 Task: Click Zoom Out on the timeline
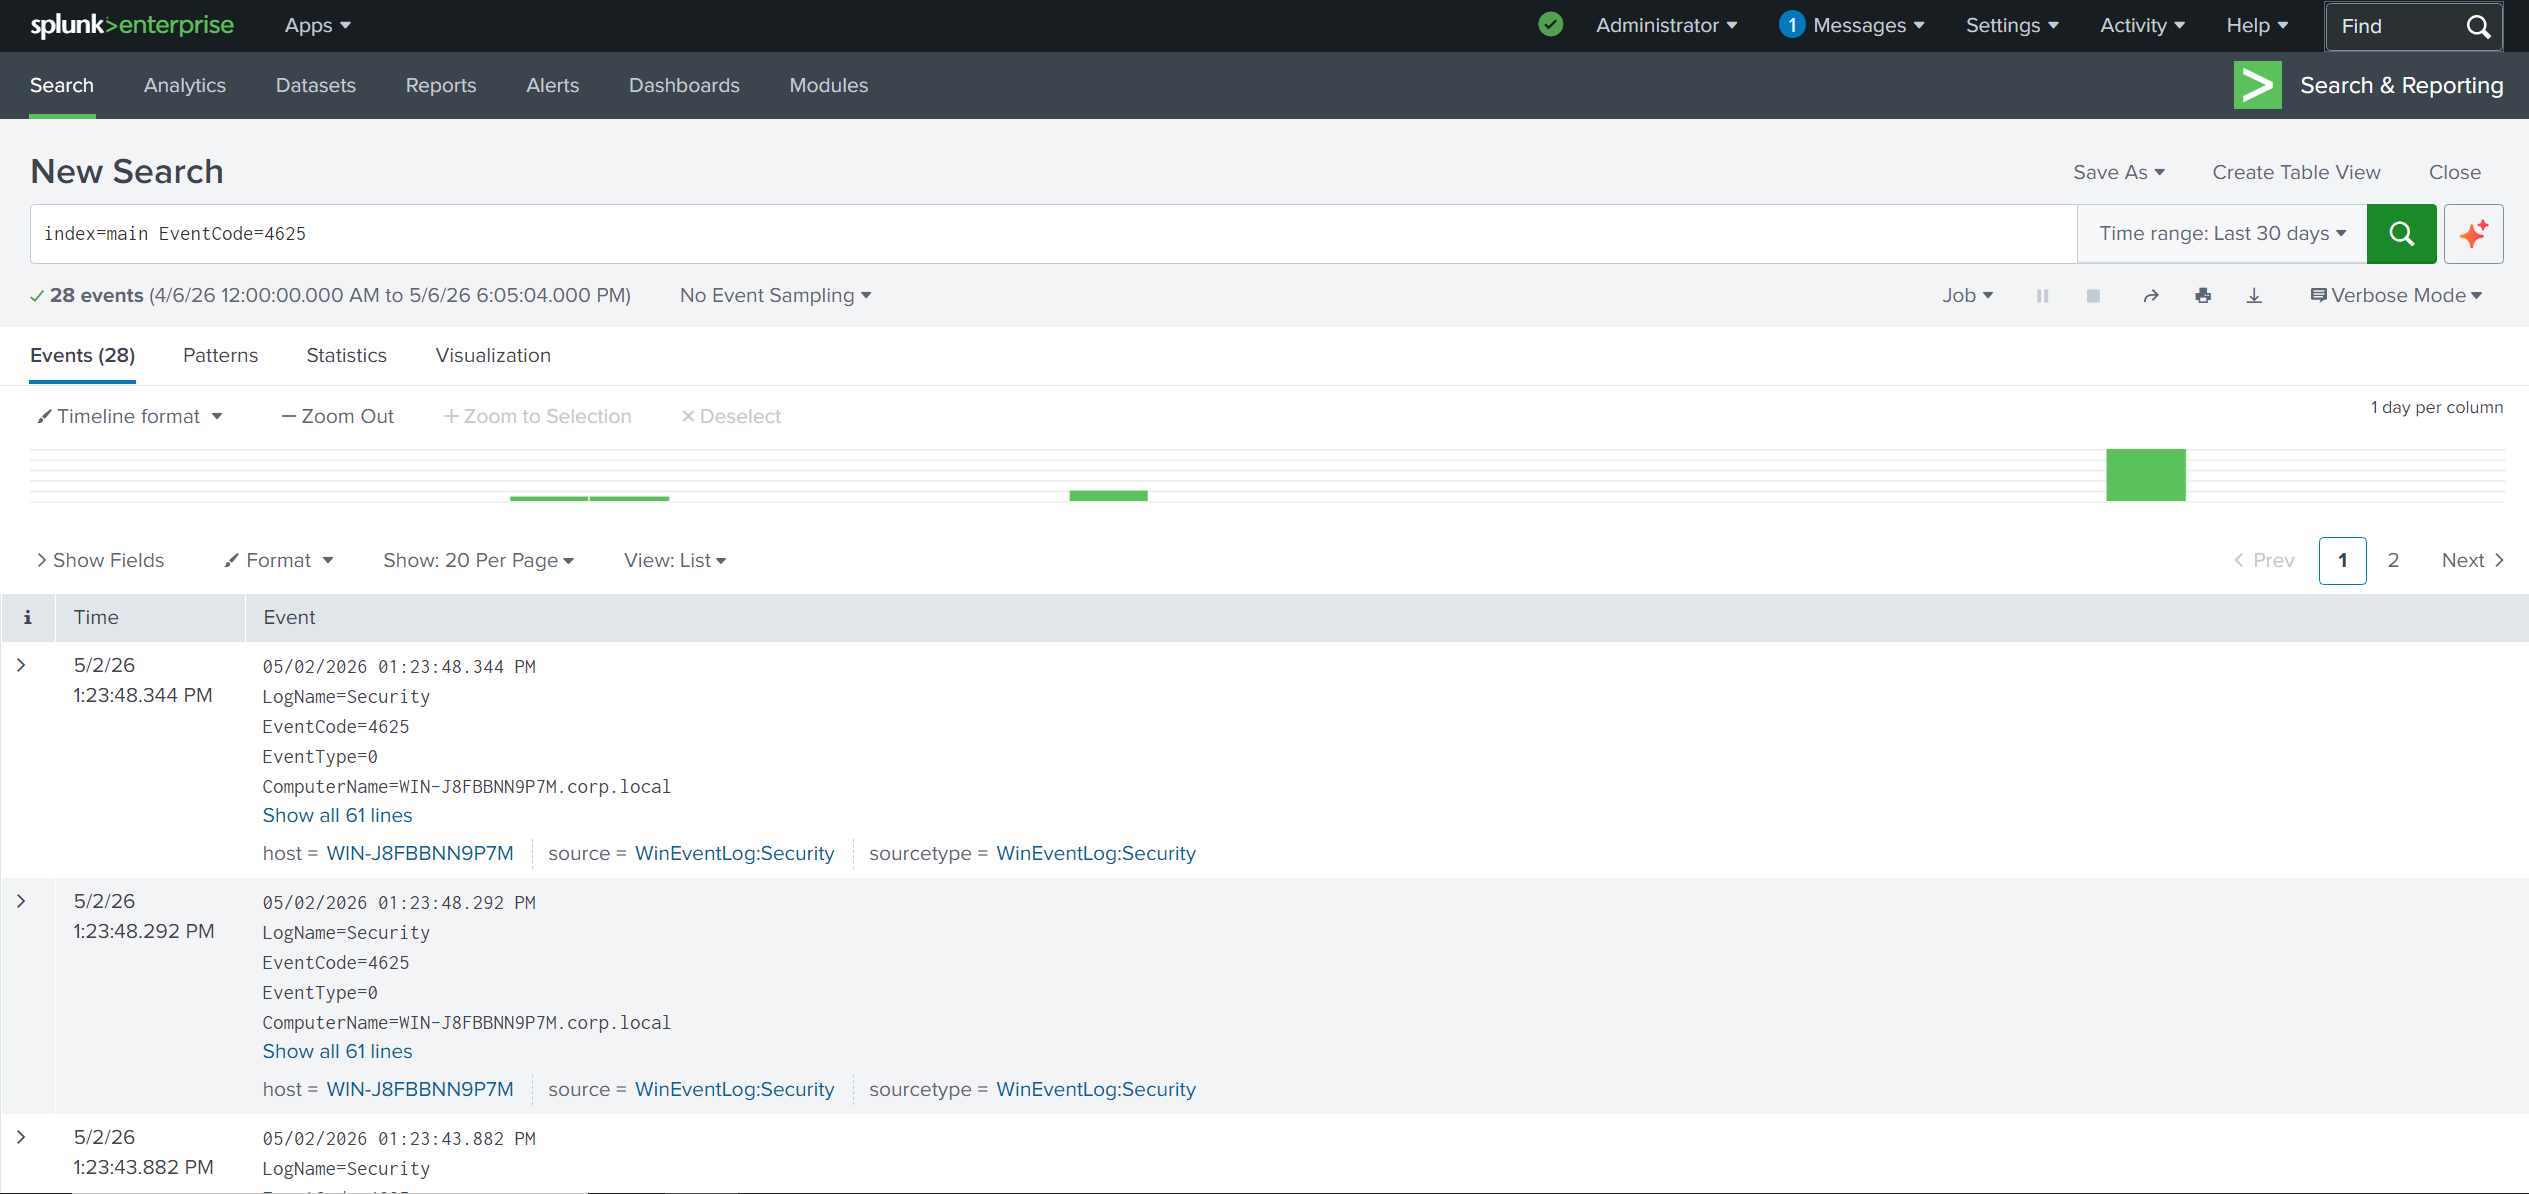(x=338, y=417)
